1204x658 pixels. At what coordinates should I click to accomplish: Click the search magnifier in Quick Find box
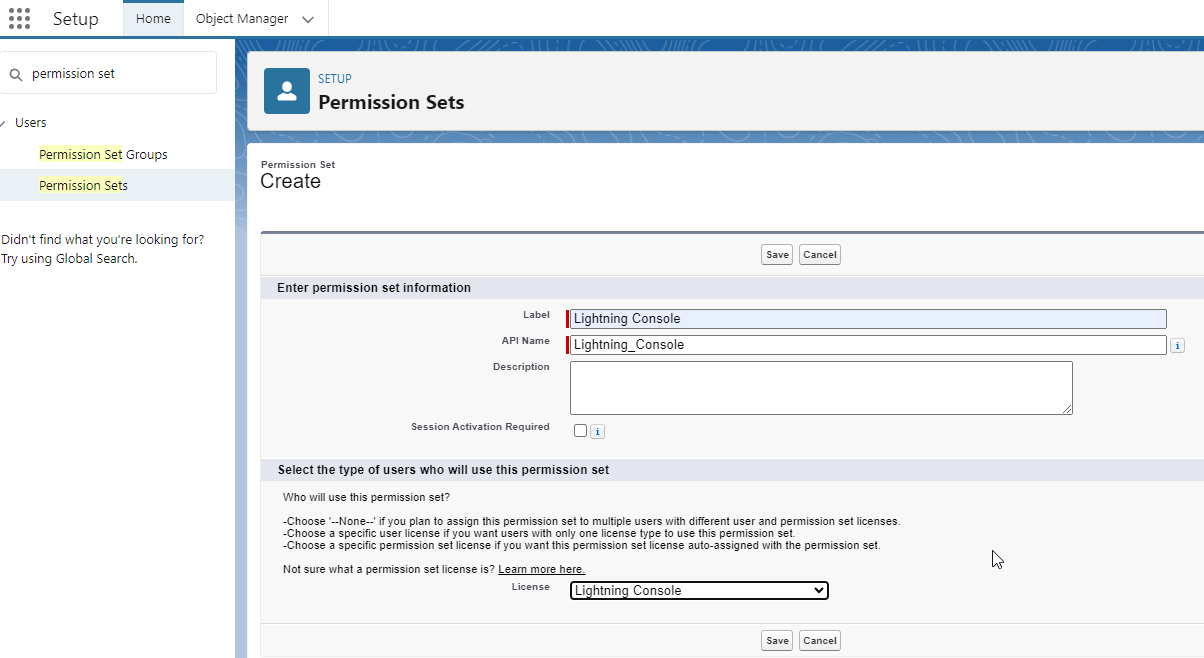tap(15, 72)
